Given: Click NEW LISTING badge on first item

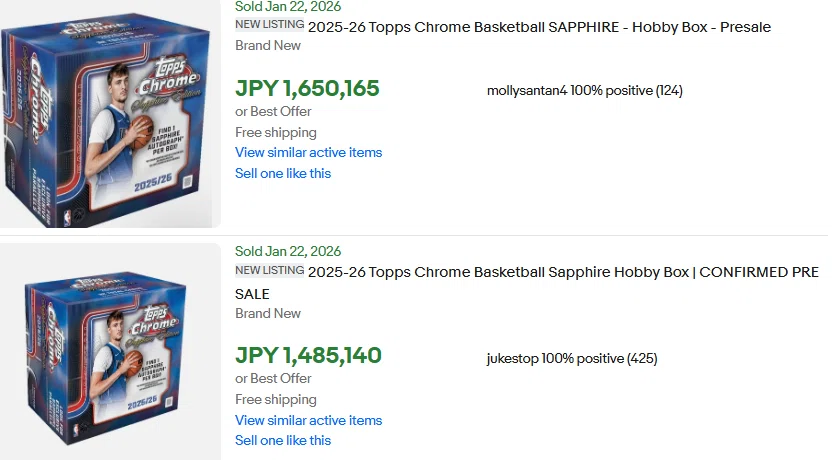Looking at the screenshot, I should (x=270, y=25).
